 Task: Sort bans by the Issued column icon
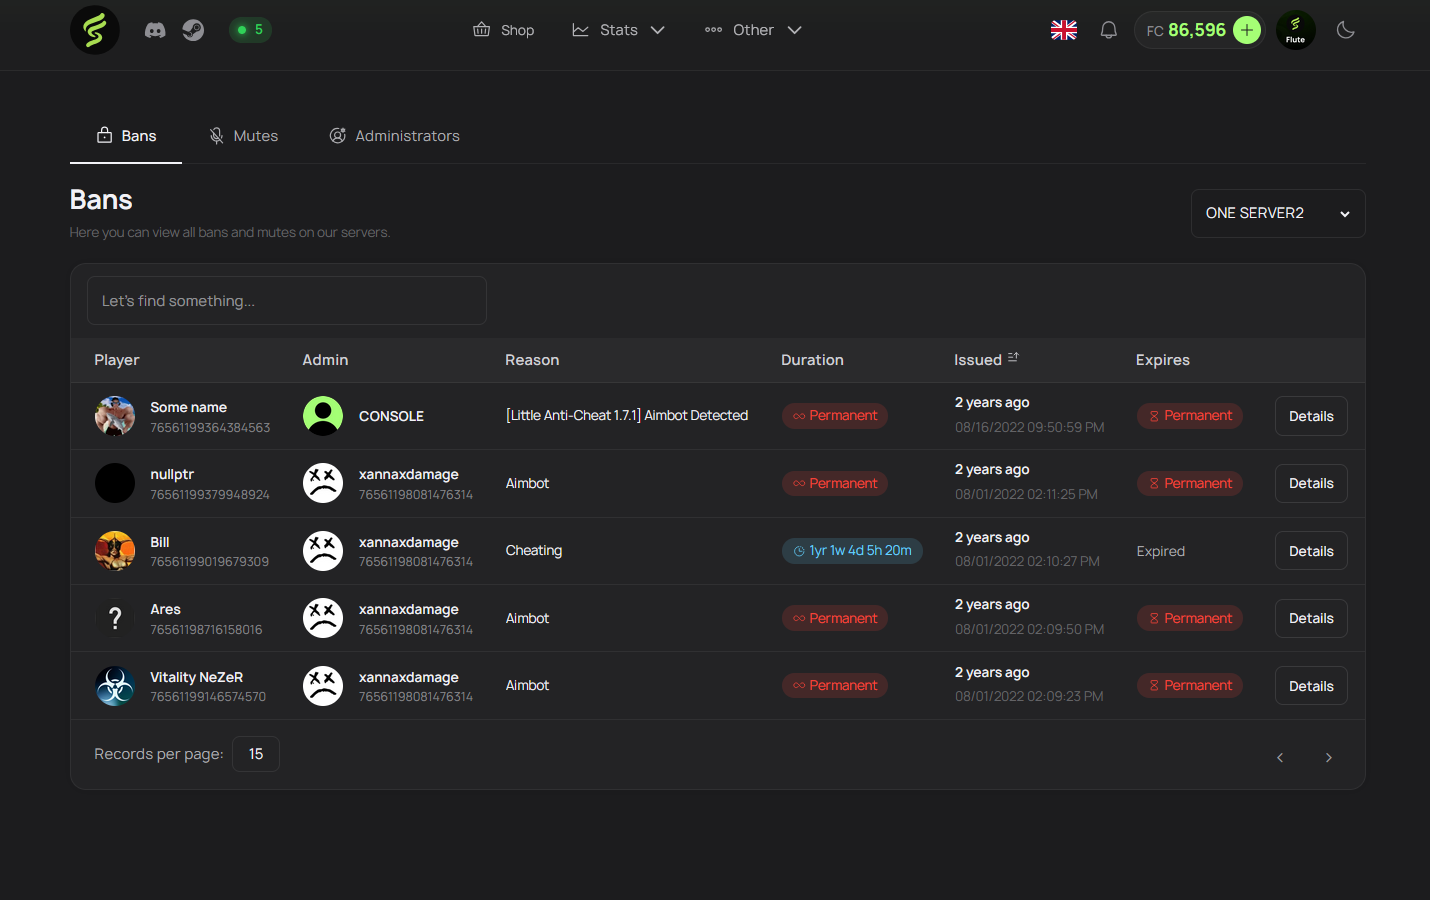pyautogui.click(x=1013, y=355)
